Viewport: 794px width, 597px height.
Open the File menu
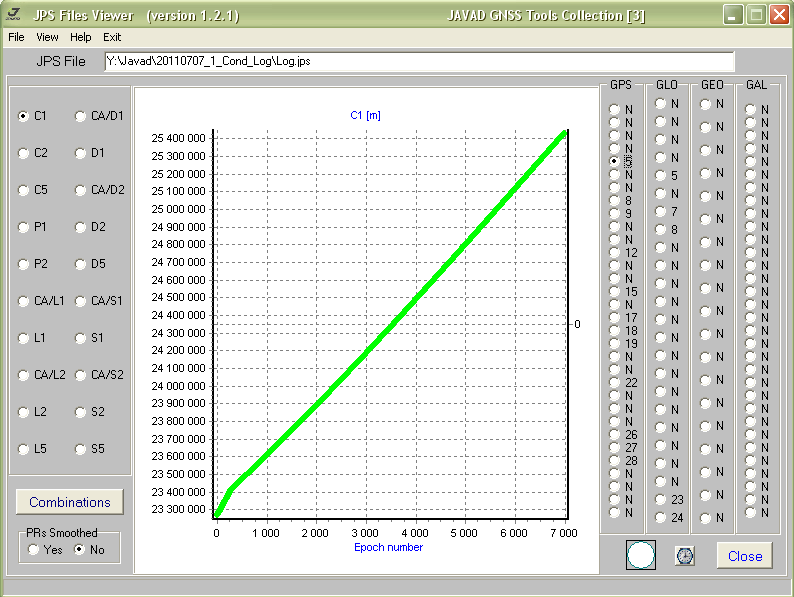click(x=16, y=37)
